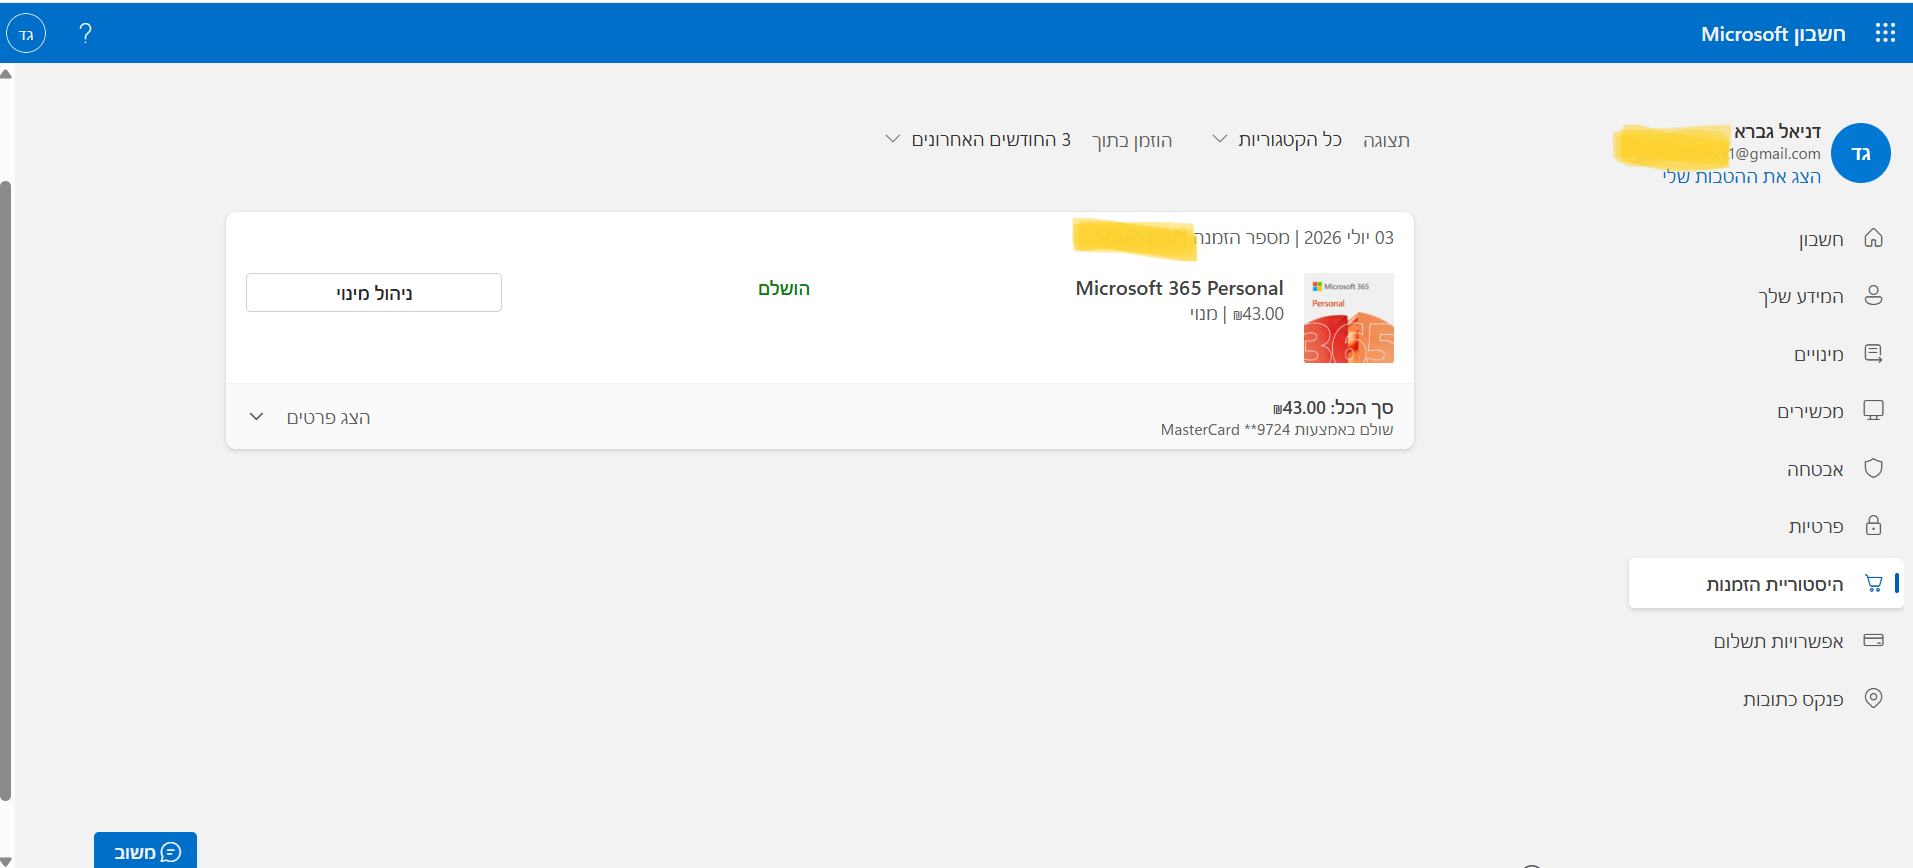This screenshot has width=1913, height=868.
Task: Click the location pin icon beside פנקס כתובות
Action: [1873, 698]
